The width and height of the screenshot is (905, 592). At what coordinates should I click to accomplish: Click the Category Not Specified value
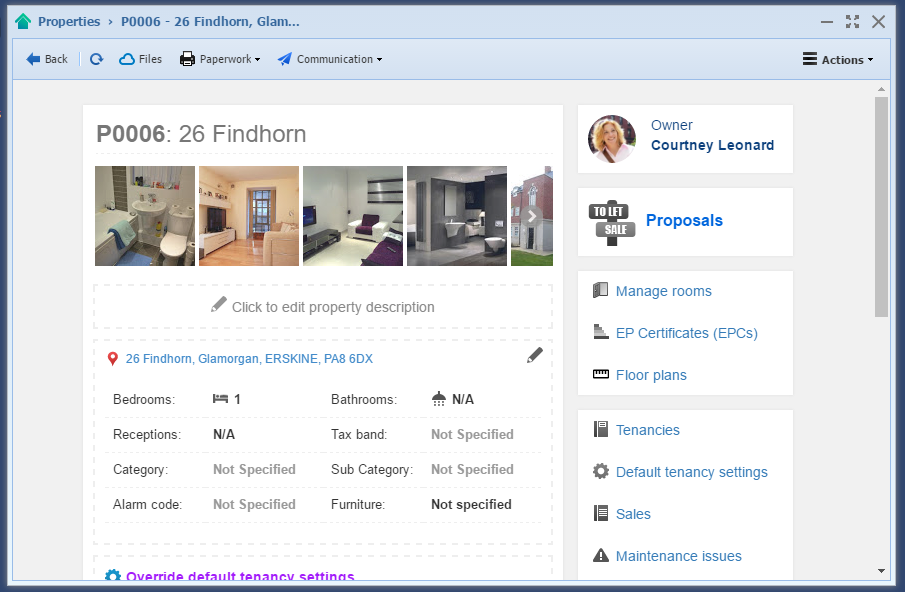pos(254,470)
